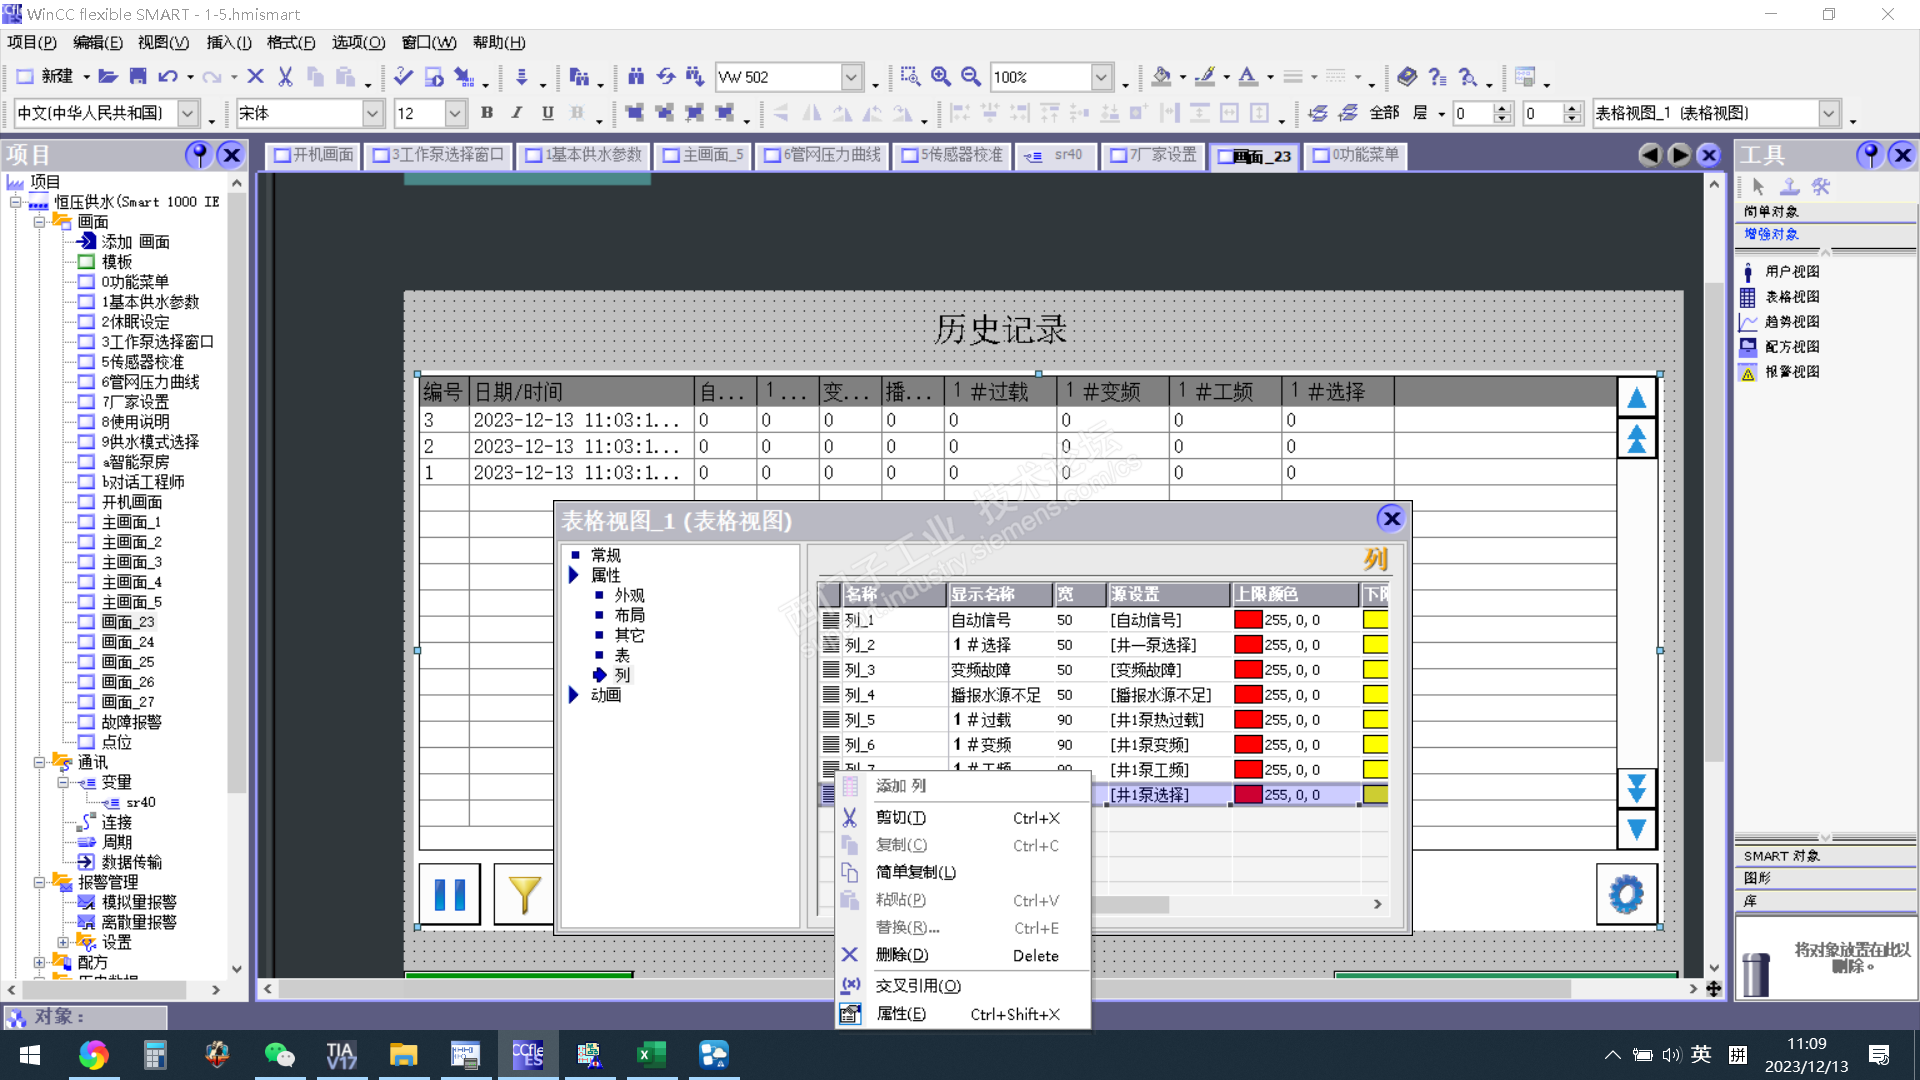Click the save project icon in toolbar
Image resolution: width=1920 pixels, height=1080 pixels.
click(x=138, y=77)
